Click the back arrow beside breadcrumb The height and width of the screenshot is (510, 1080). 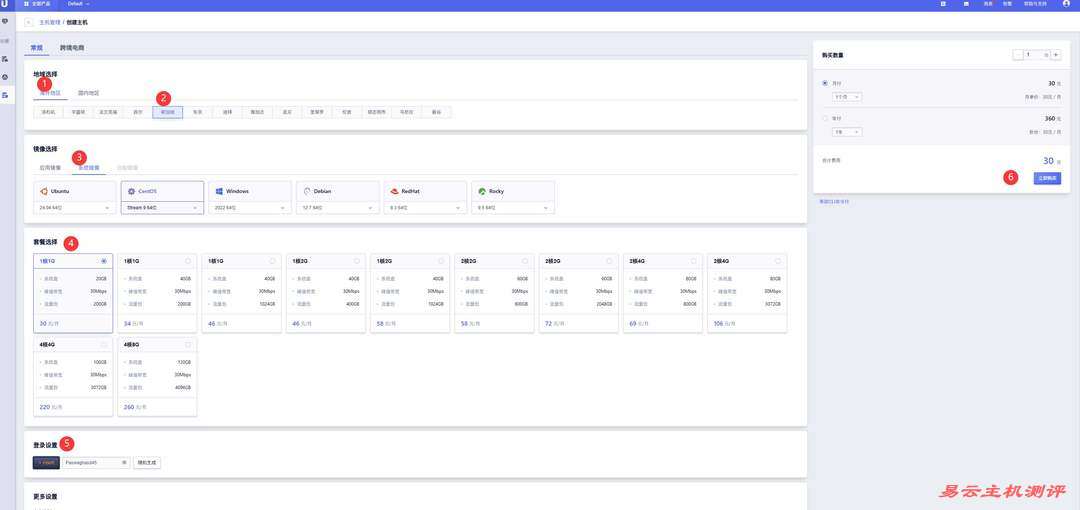[28, 21]
